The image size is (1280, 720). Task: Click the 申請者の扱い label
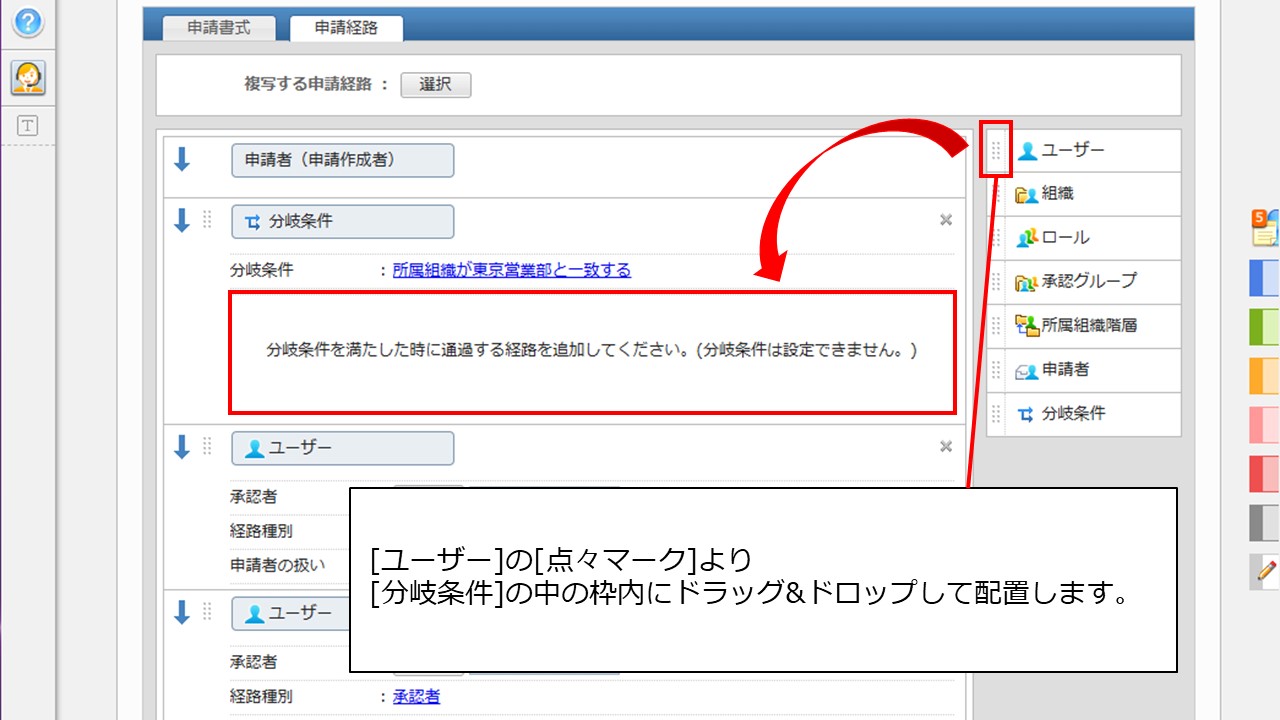coord(277,565)
